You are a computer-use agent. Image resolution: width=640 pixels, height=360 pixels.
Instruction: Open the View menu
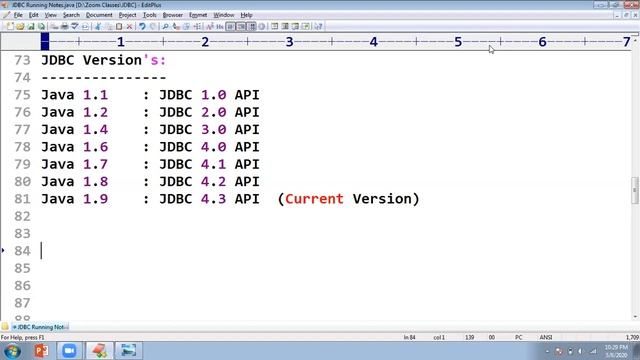coord(51,15)
